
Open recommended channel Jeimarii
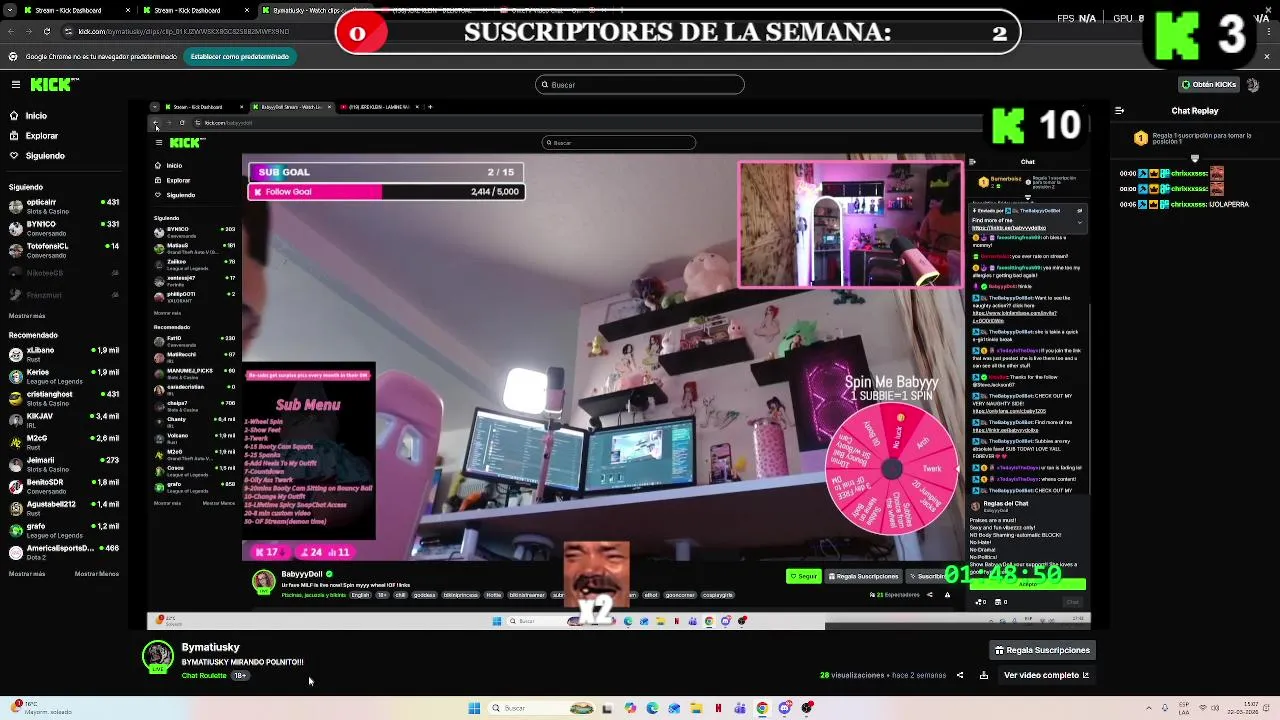tap(64, 464)
